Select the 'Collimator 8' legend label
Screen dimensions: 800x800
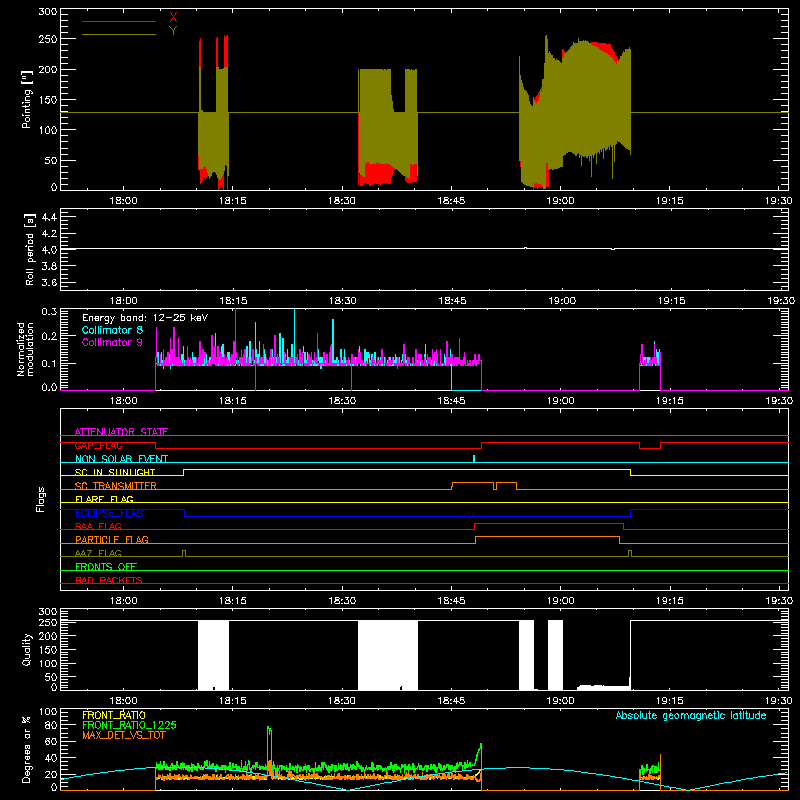[x=112, y=330]
